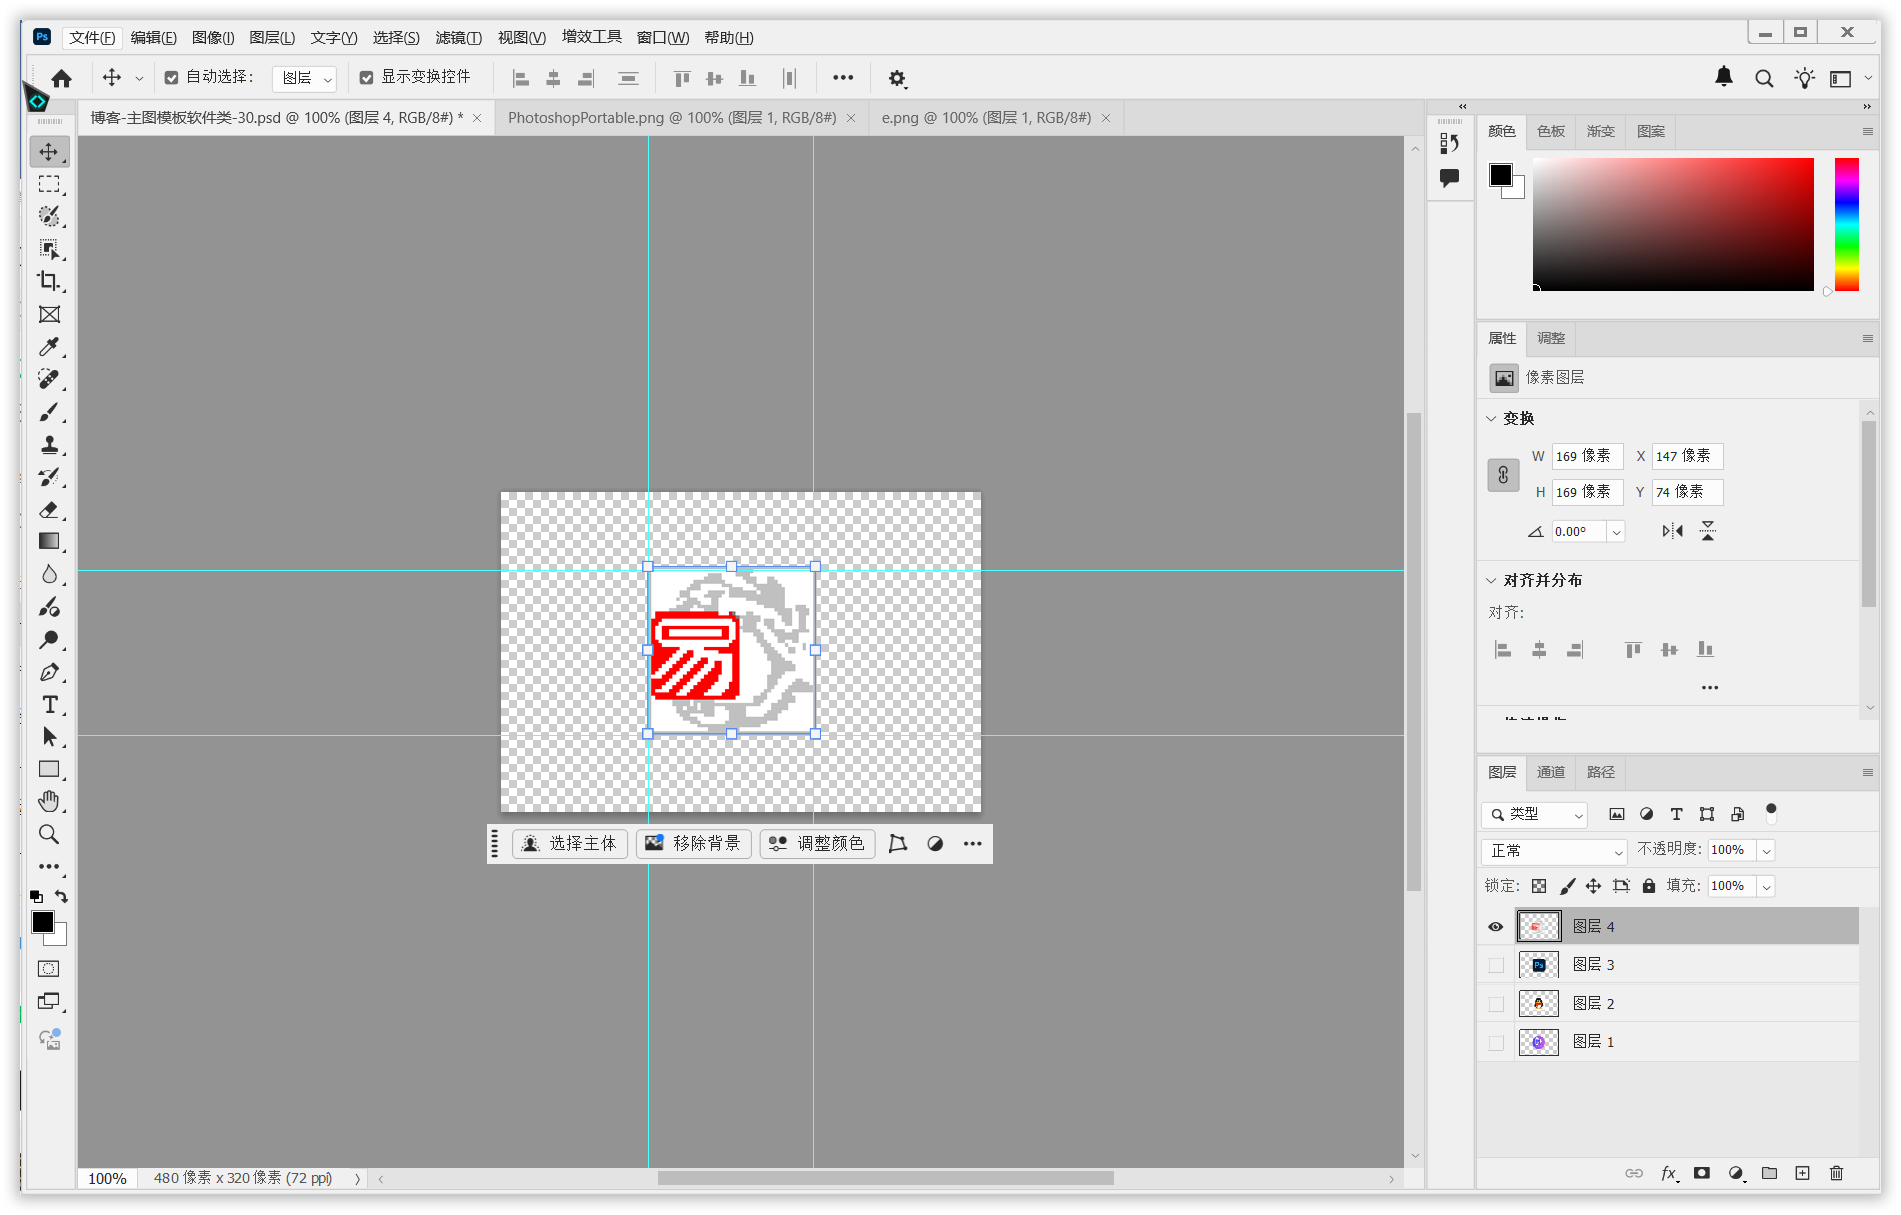The height and width of the screenshot is (1215, 1901).
Task: Select the Horizontal Type tool
Action: tap(49, 705)
